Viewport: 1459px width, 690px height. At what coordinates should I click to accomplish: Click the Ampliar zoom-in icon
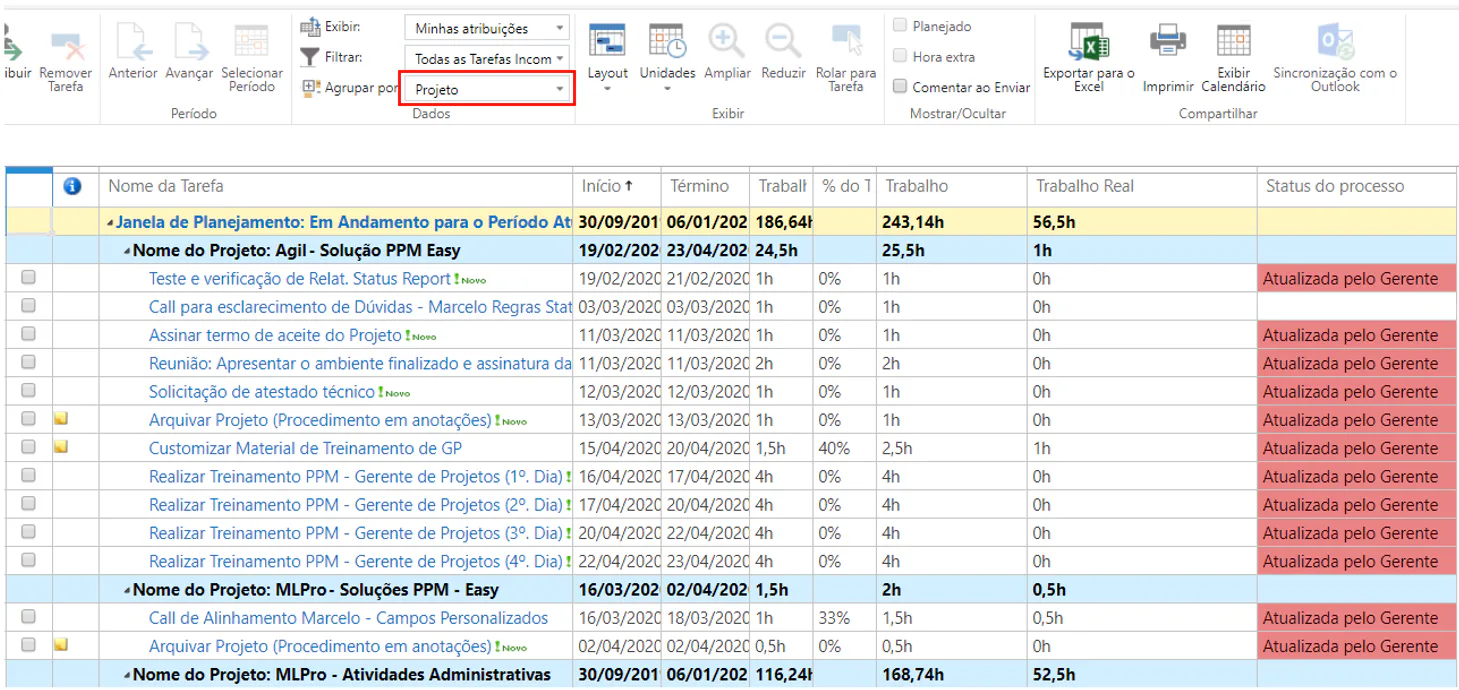(x=727, y=41)
